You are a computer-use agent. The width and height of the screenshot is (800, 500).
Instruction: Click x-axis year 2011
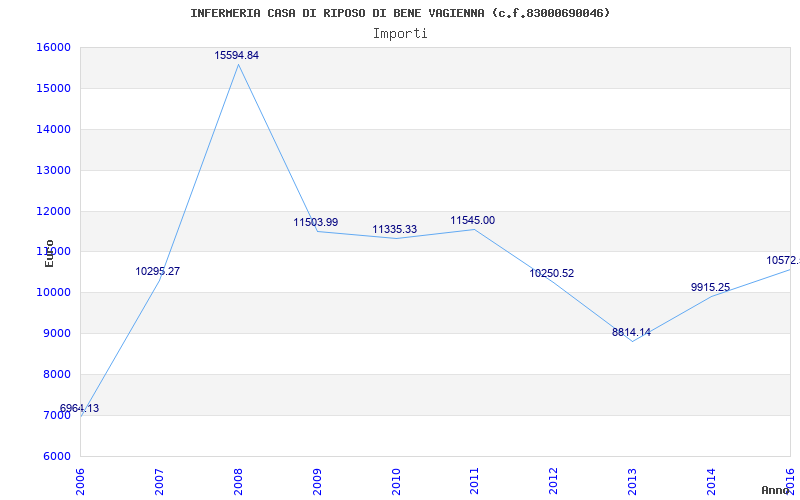tap(474, 481)
